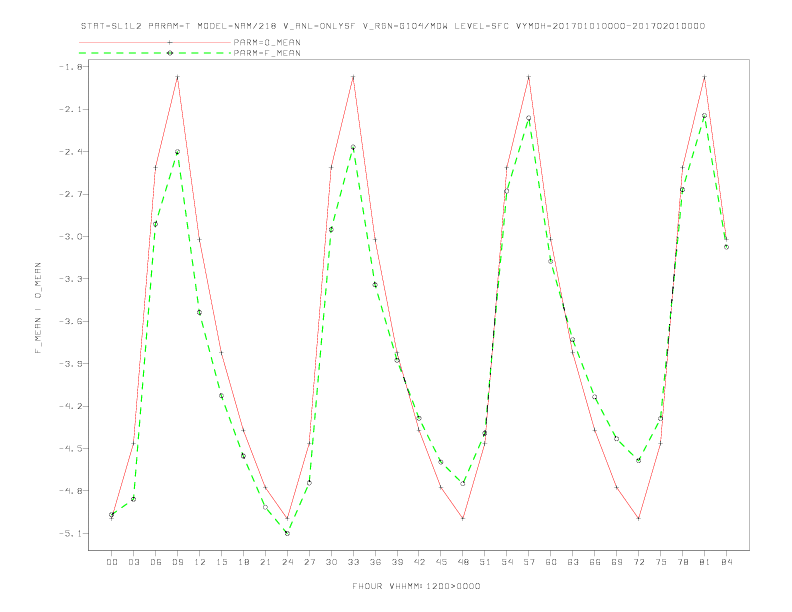Click the x-axis tick label 63

573,562
